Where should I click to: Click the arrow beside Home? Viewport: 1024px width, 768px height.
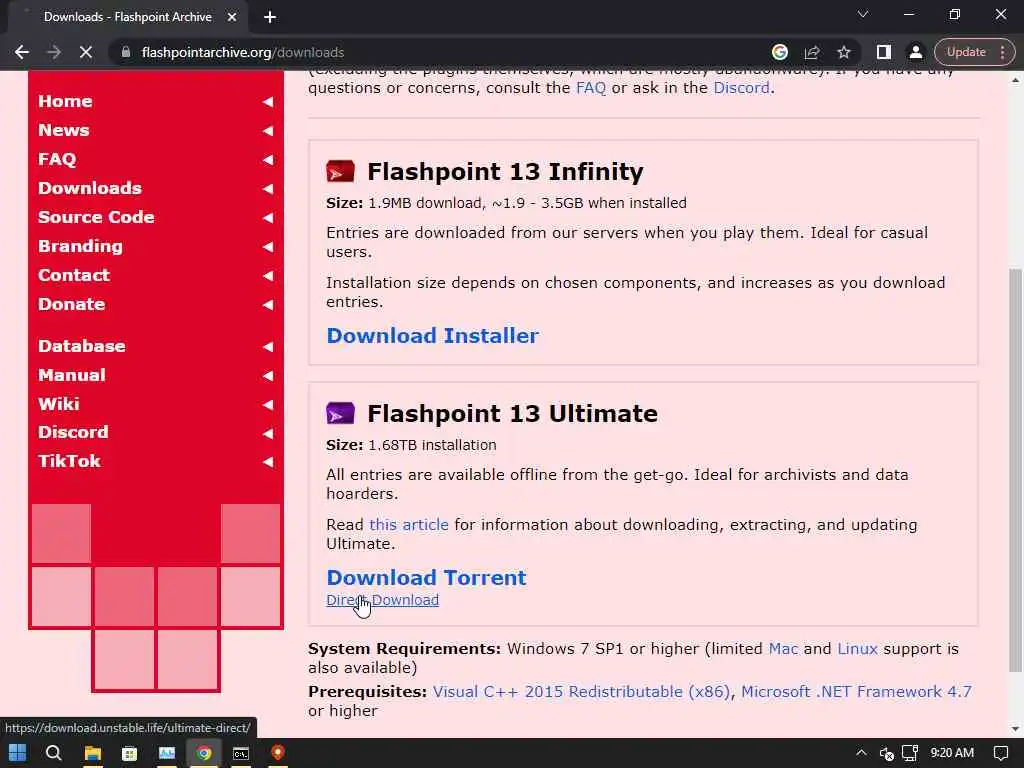click(x=268, y=102)
